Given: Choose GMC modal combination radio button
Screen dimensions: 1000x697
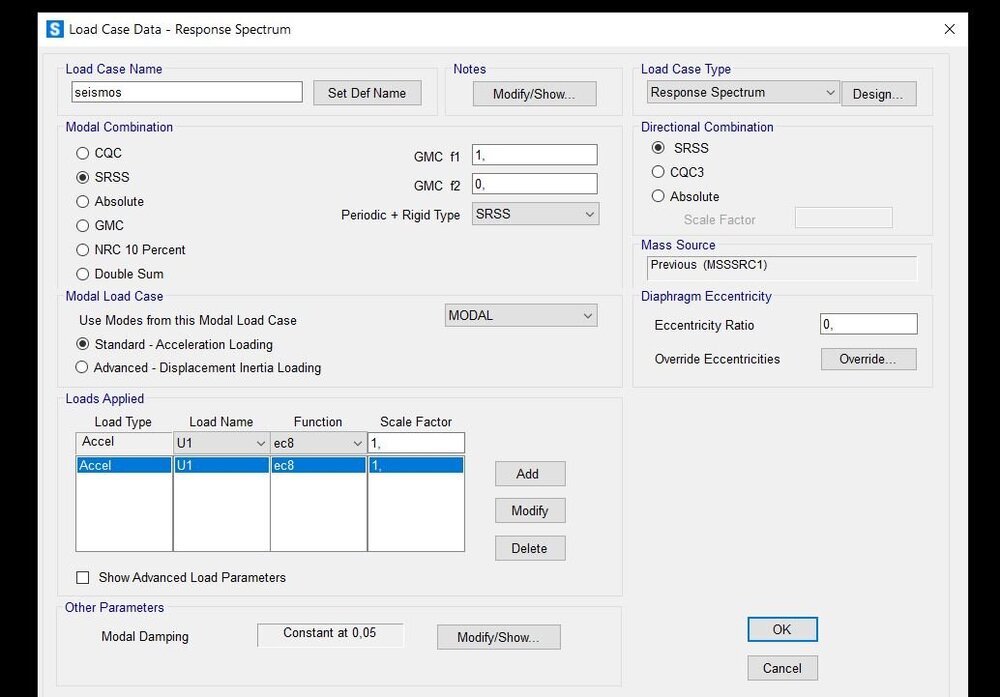Looking at the screenshot, I should [83, 226].
